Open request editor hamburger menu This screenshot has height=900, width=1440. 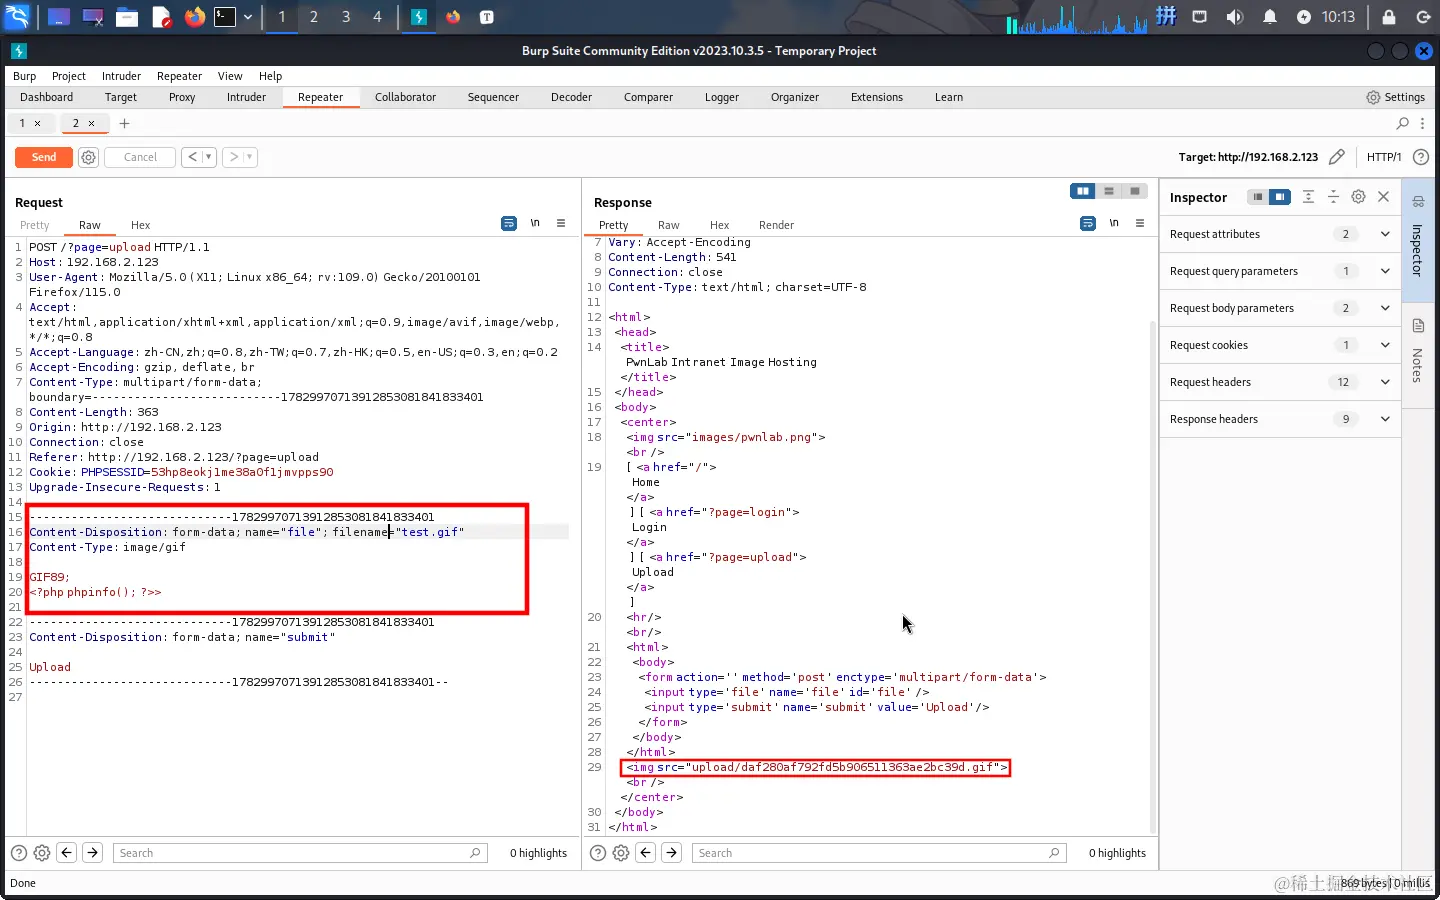click(561, 223)
